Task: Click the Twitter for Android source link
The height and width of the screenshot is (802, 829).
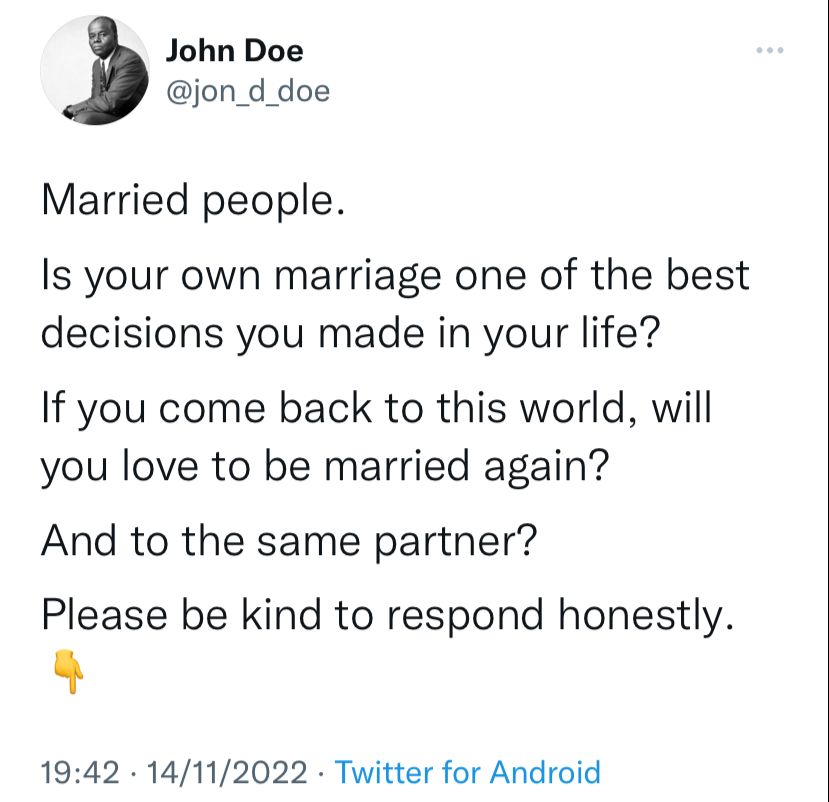Action: click(468, 772)
